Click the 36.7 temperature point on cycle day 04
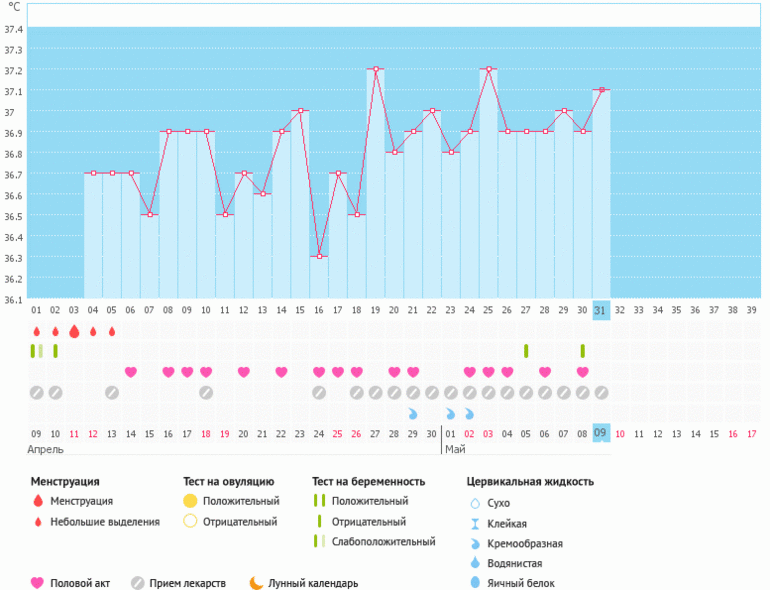The height and width of the screenshot is (590, 770). tap(93, 173)
